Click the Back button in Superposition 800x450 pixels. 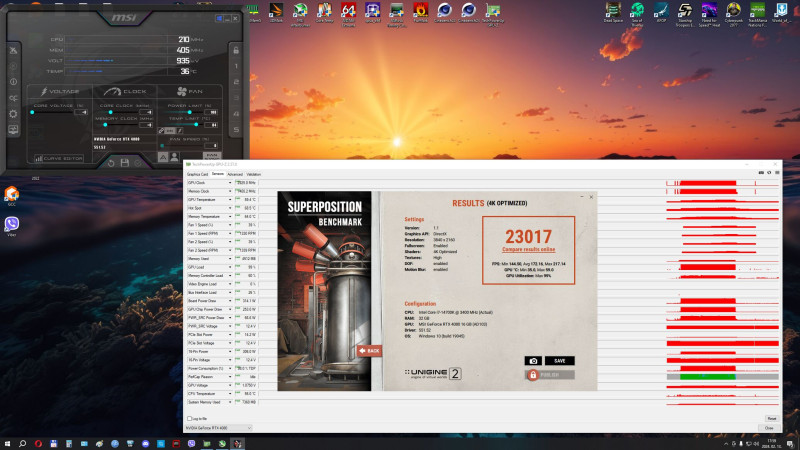(x=369, y=351)
